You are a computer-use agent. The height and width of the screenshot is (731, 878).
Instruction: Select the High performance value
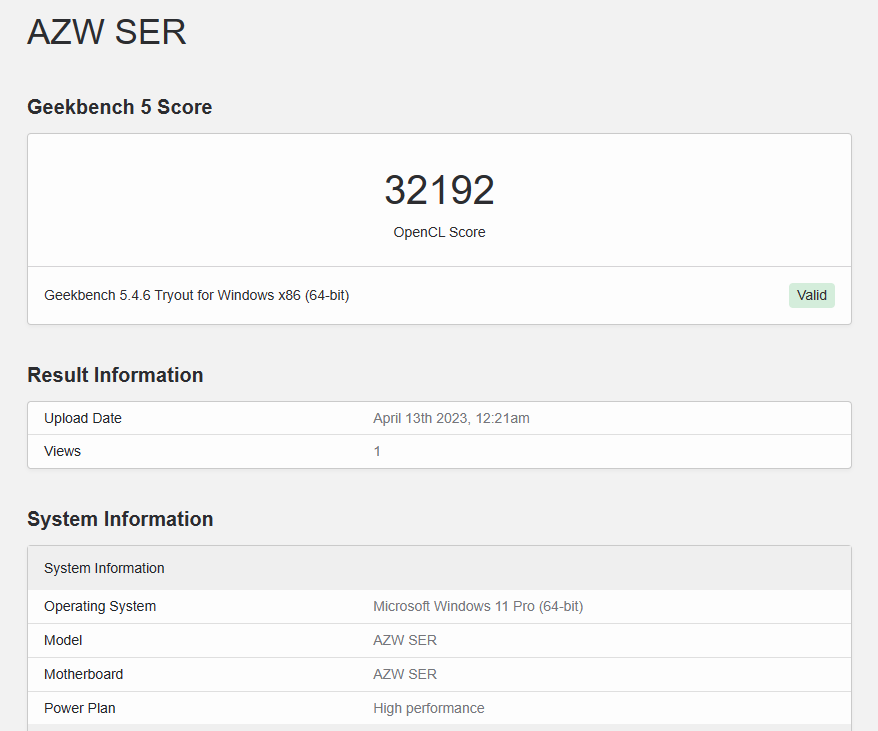[x=429, y=709]
